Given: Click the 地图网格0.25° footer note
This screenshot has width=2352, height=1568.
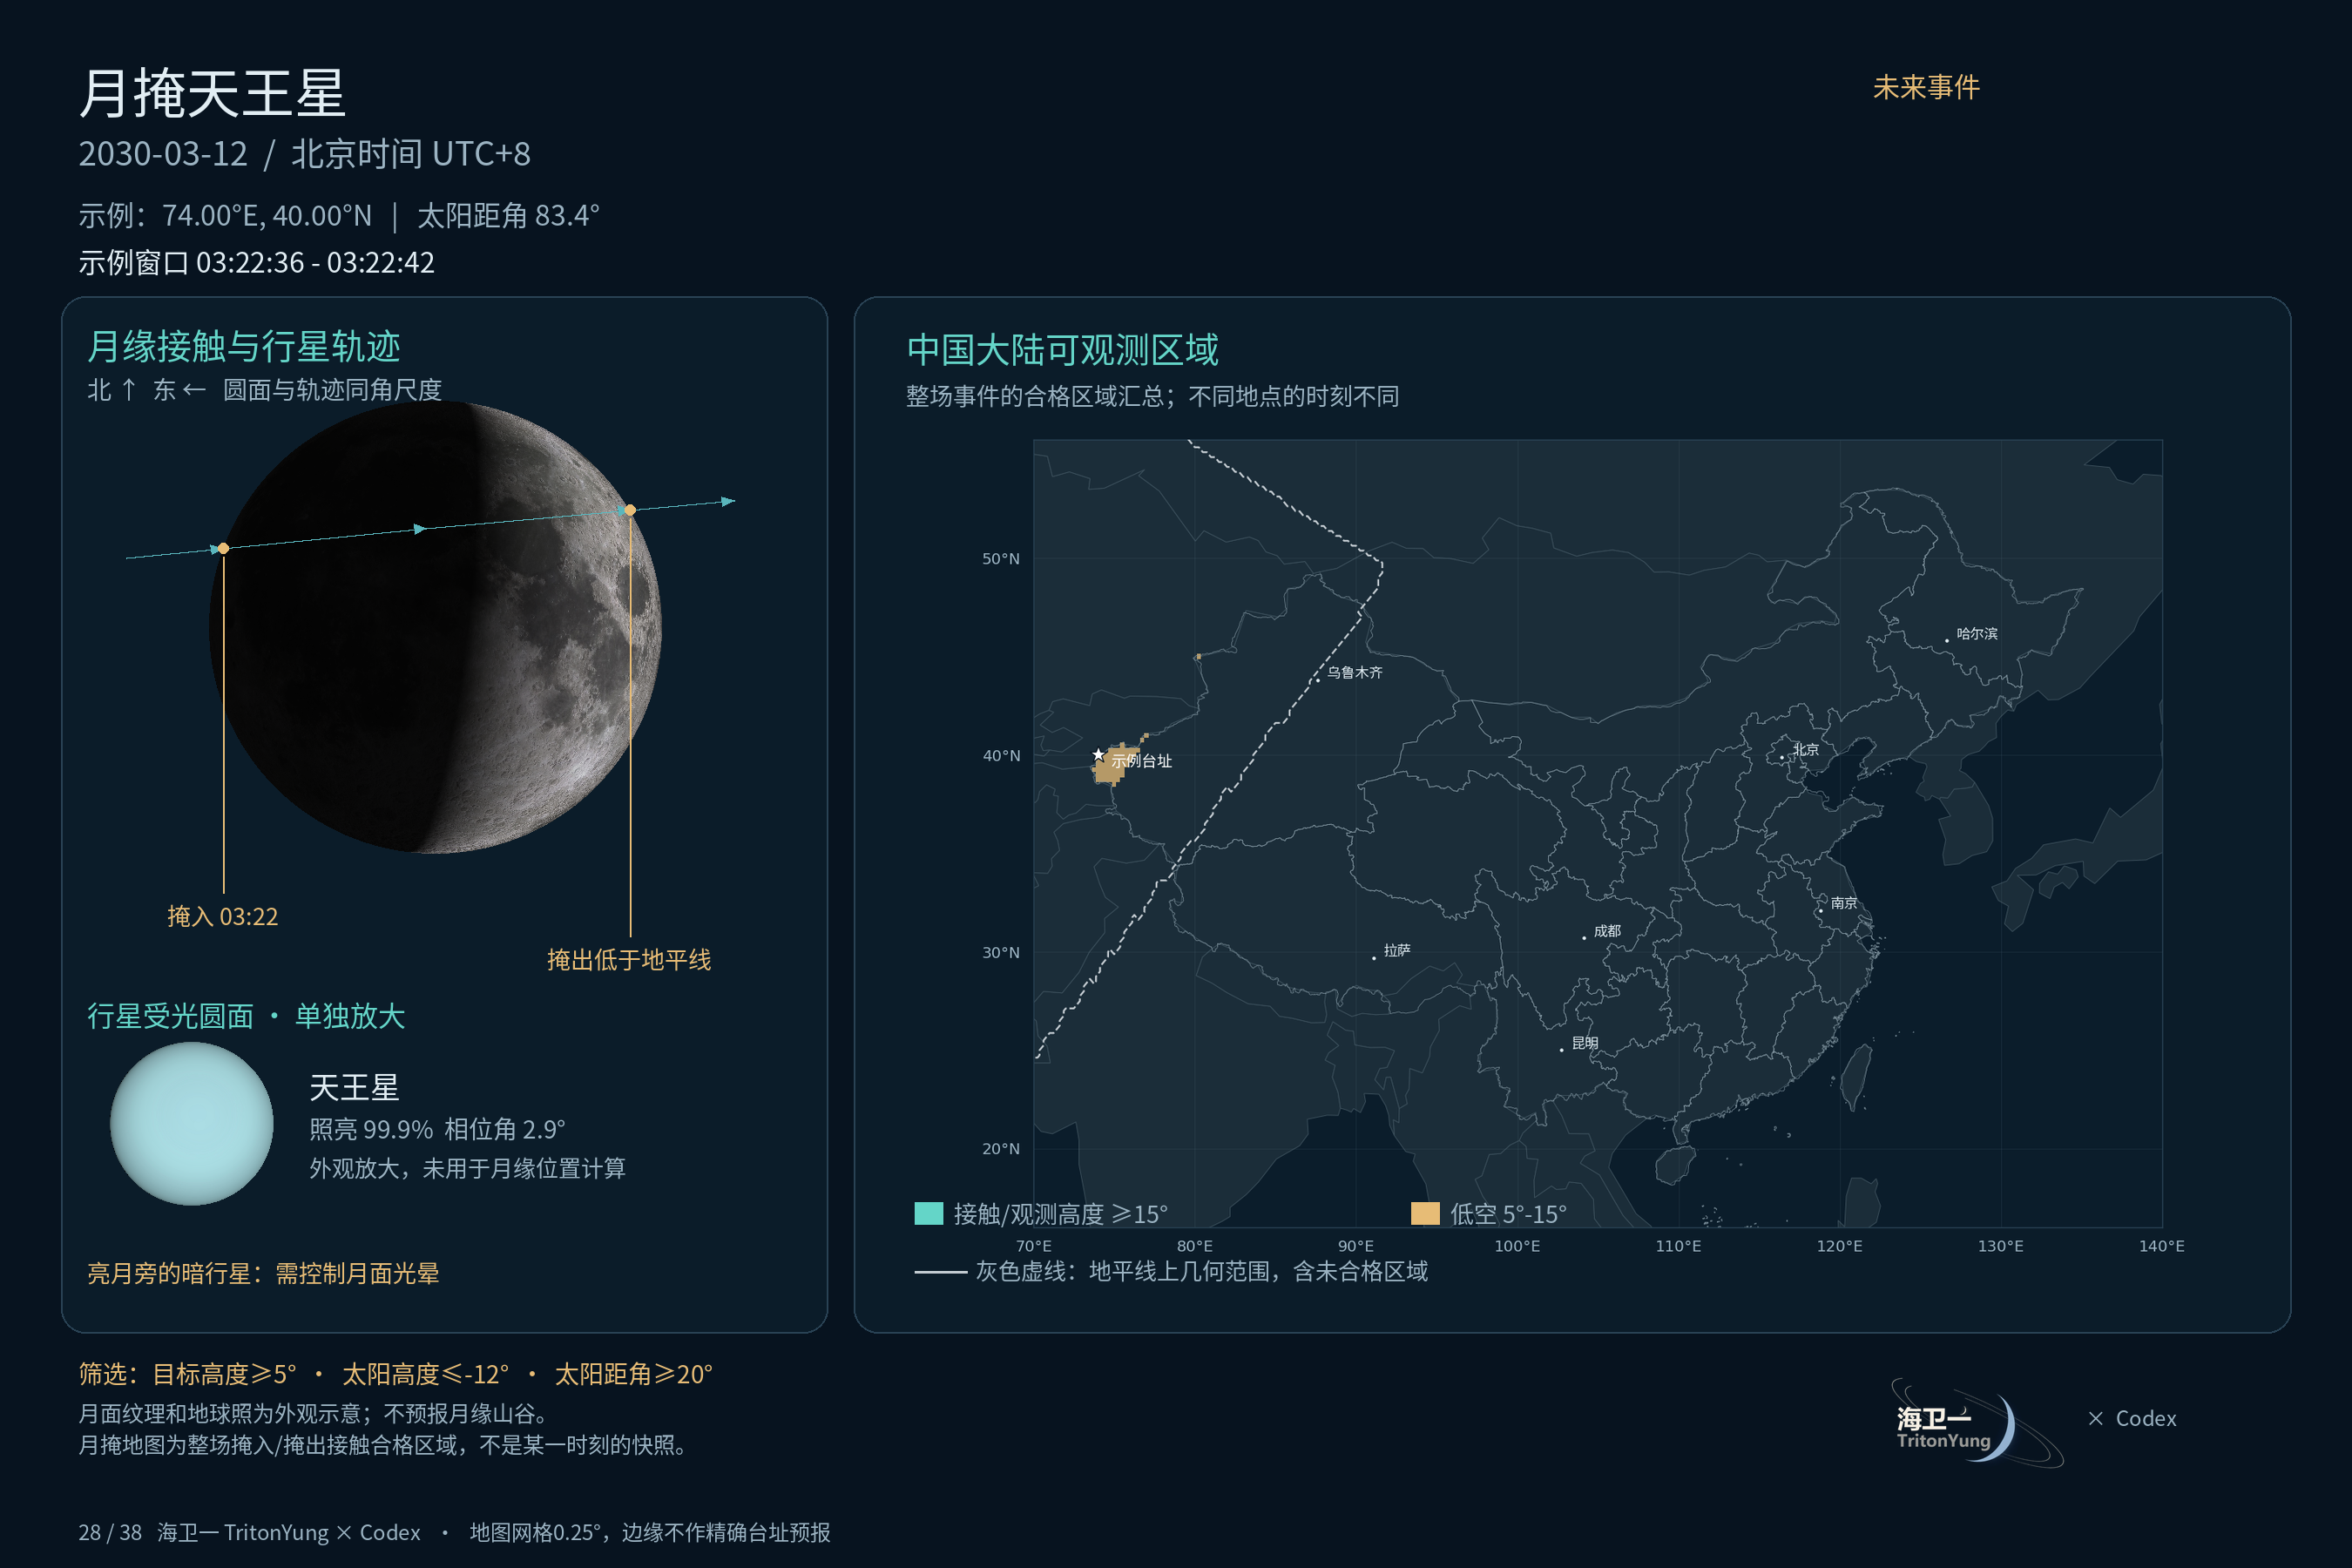Looking at the screenshot, I should point(650,1532).
